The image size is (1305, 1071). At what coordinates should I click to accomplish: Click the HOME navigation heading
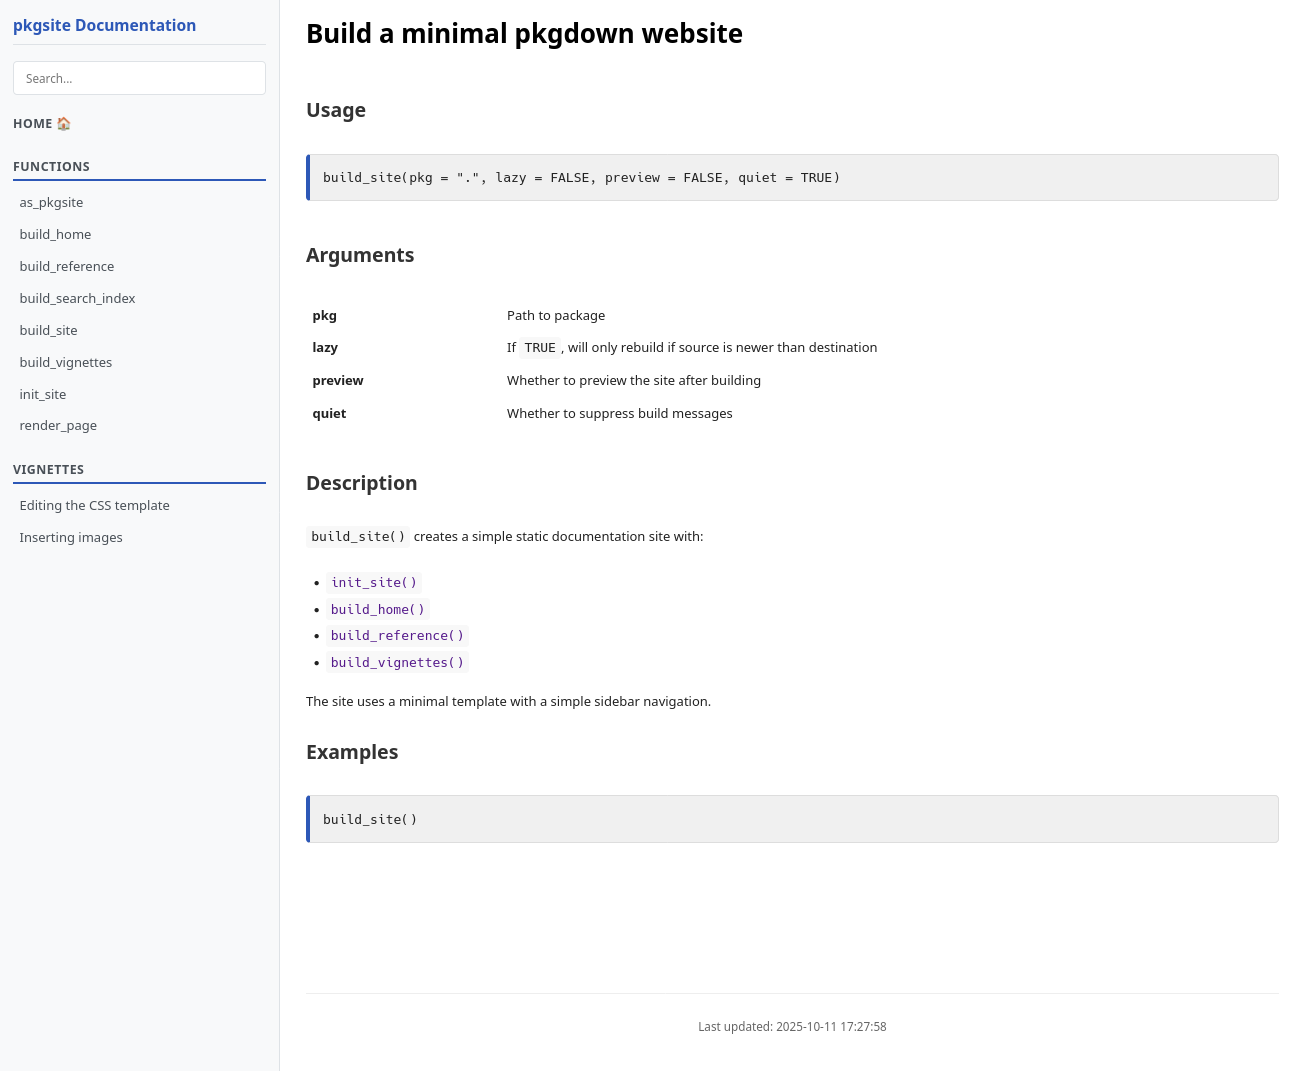pyautogui.click(x=33, y=124)
